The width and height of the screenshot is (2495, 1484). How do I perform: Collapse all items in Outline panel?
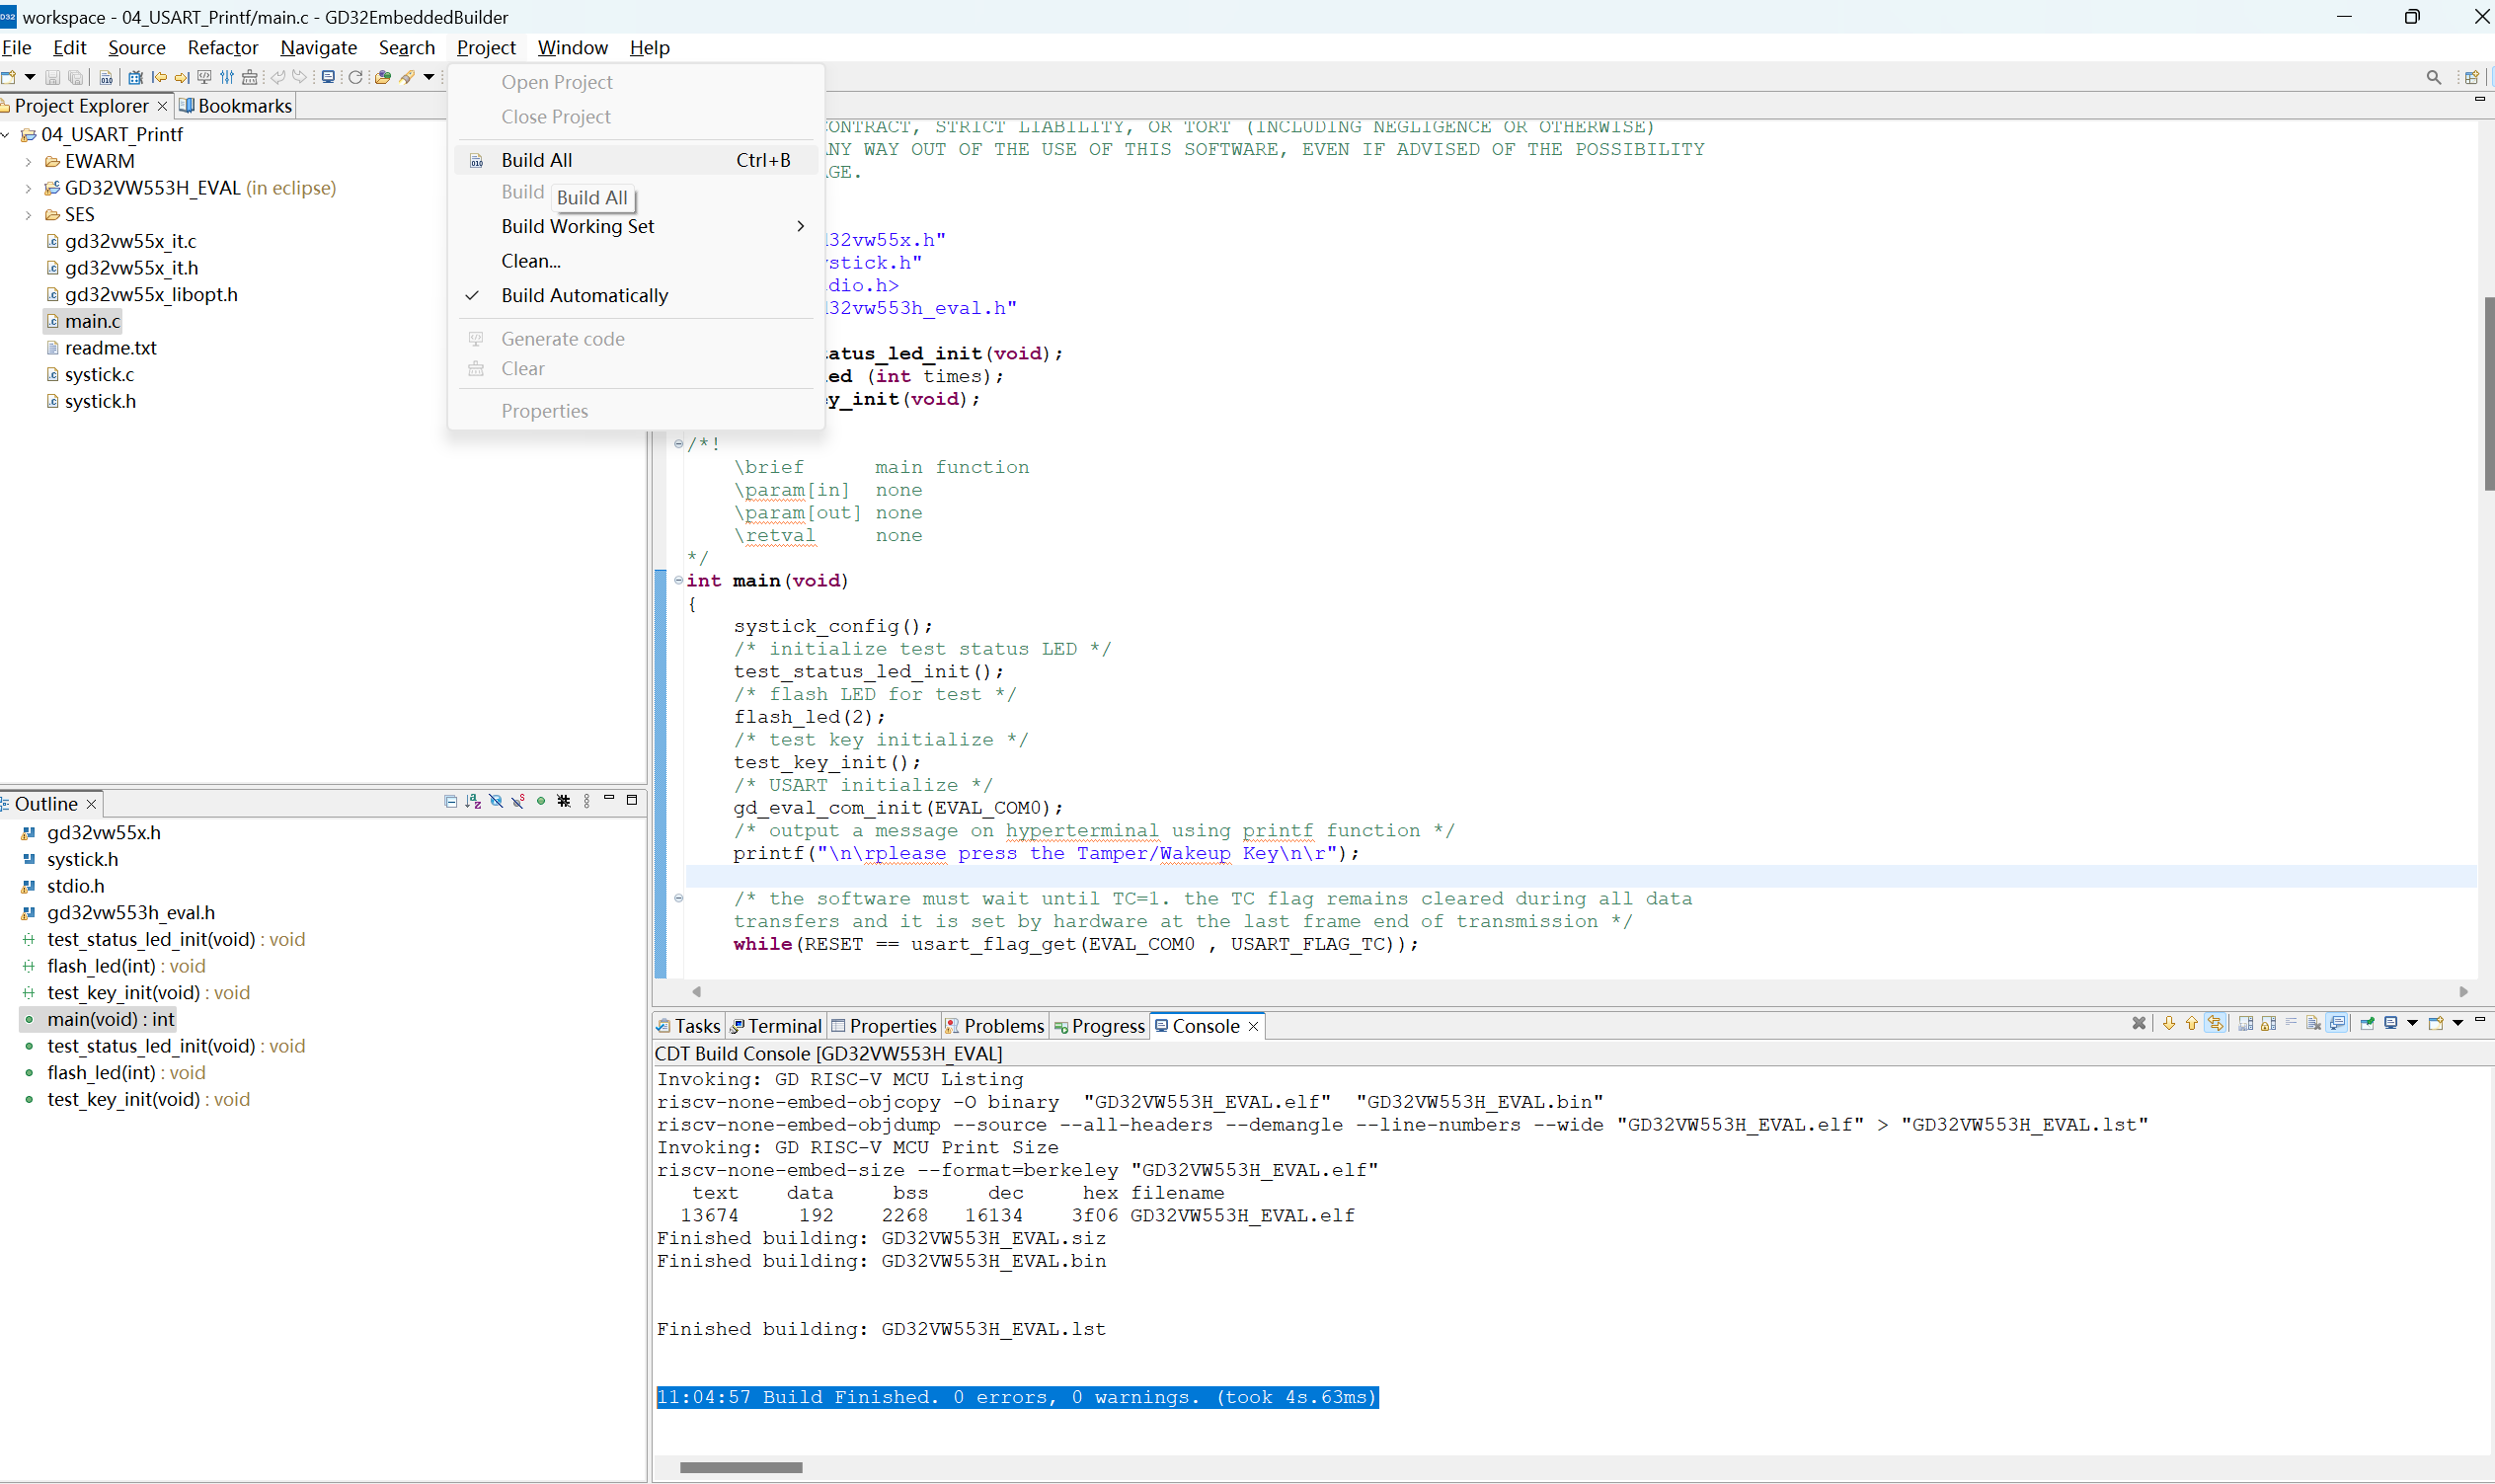tap(450, 801)
